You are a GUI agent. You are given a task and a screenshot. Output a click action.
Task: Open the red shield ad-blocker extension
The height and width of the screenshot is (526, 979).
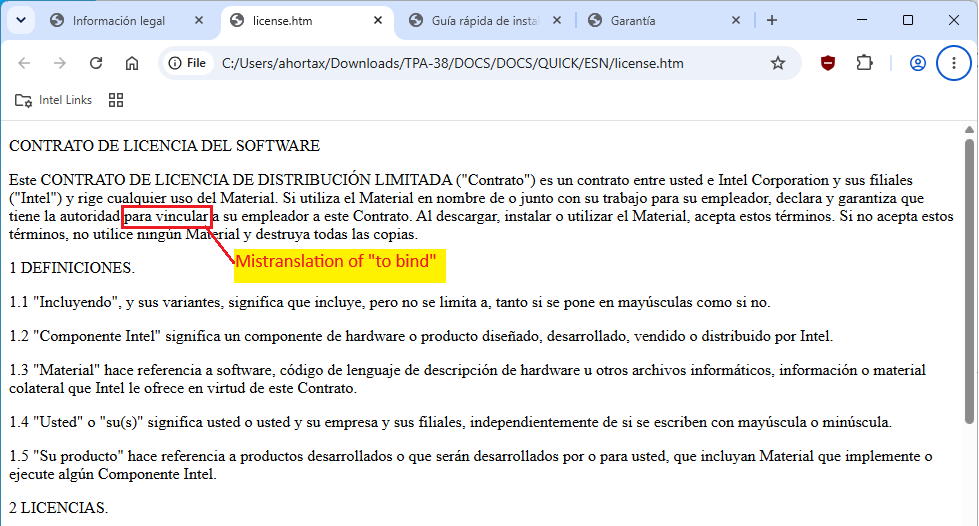point(828,63)
